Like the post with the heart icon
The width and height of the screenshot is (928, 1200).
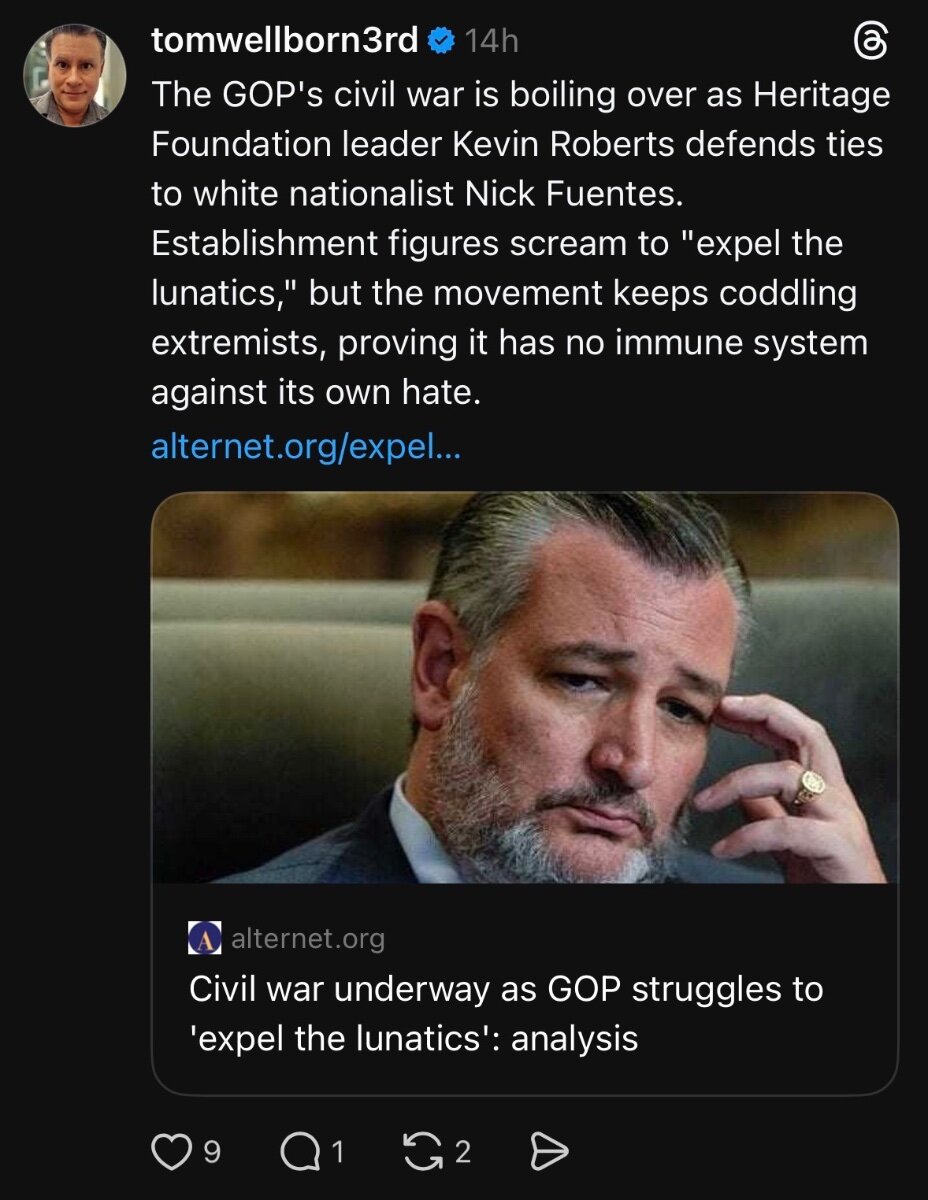point(169,1152)
